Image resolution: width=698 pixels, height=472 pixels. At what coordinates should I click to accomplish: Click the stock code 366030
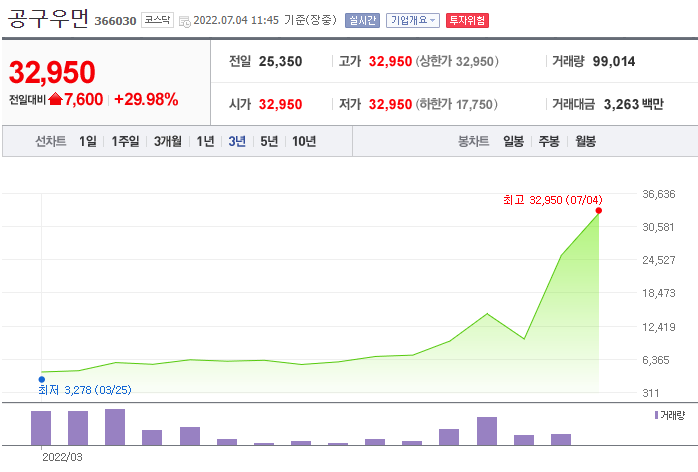point(115,21)
